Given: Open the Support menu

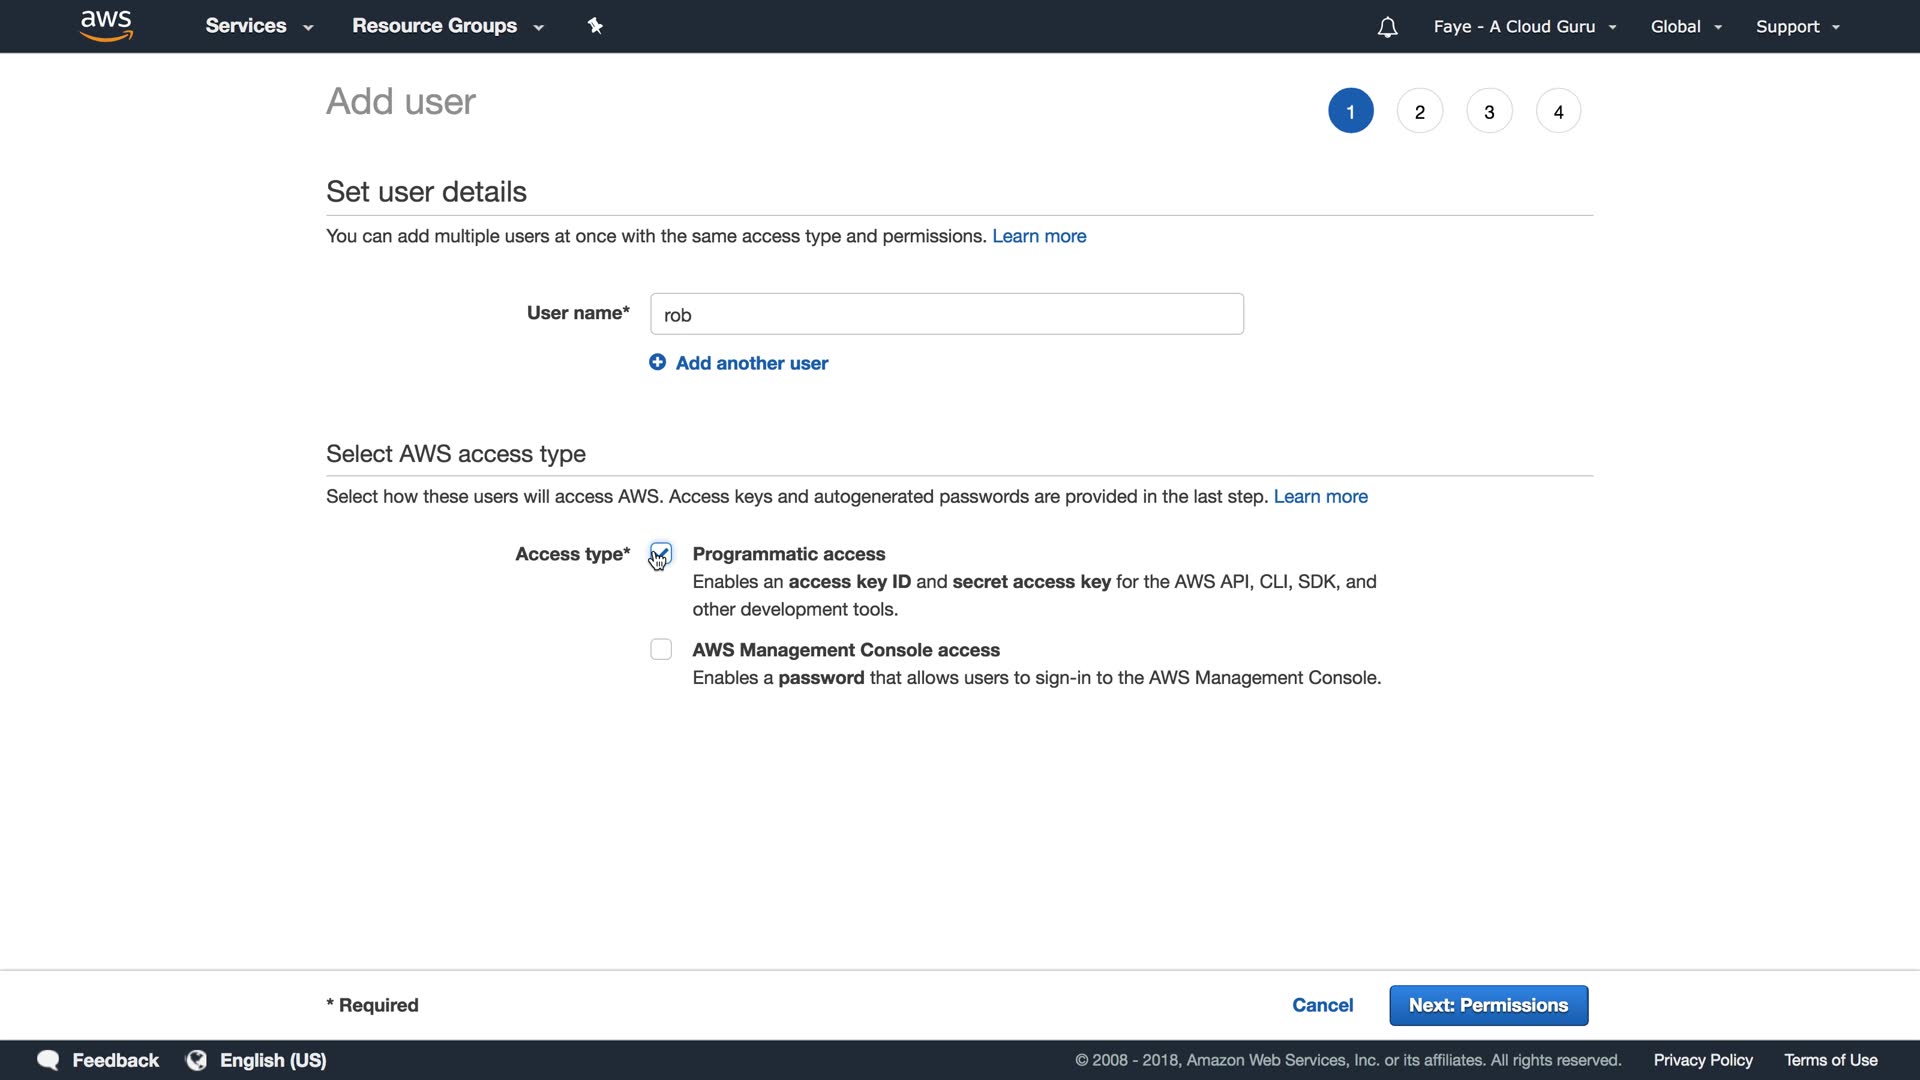Looking at the screenshot, I should coord(1797,27).
